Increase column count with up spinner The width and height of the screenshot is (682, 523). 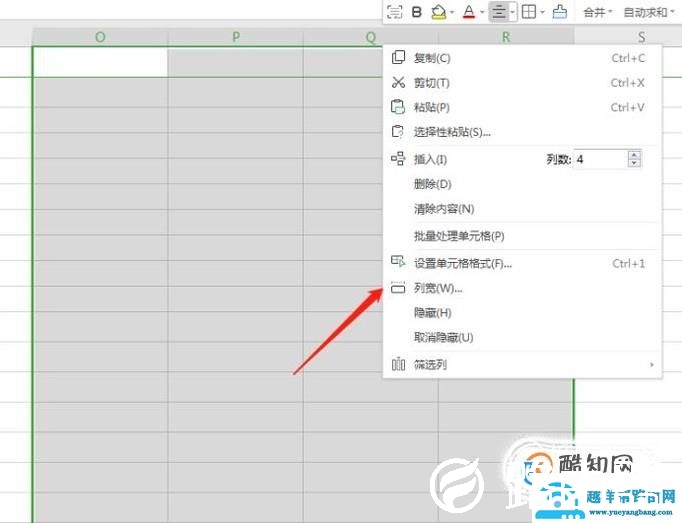pos(634,155)
